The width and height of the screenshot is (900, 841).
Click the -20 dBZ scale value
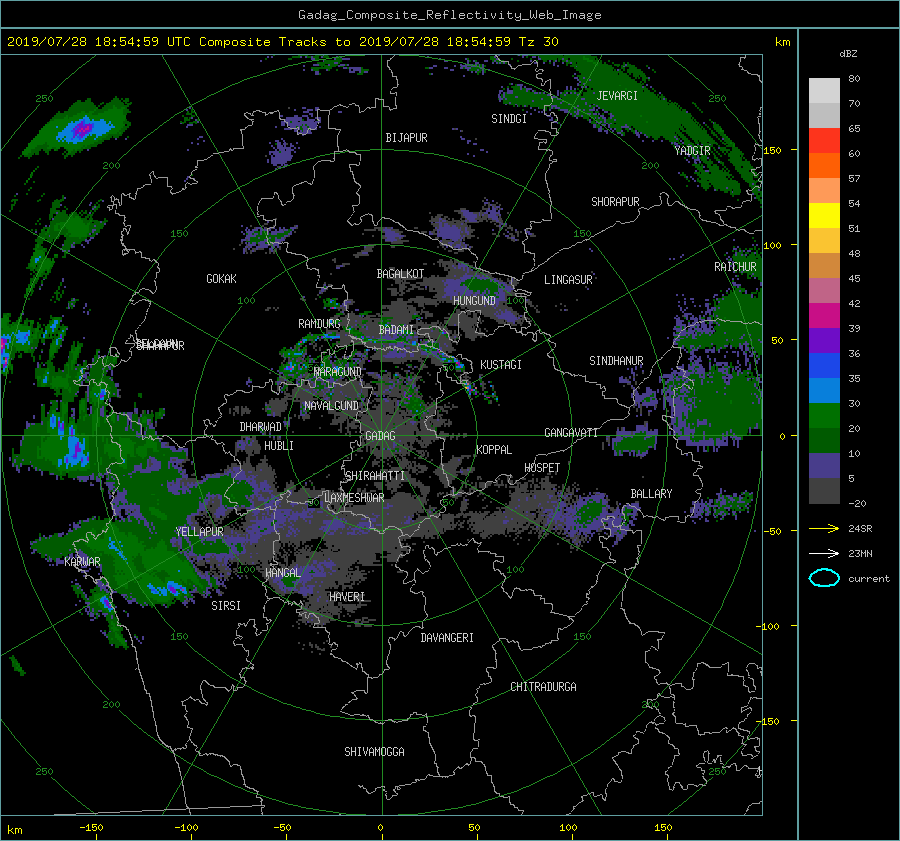[x=857, y=503]
